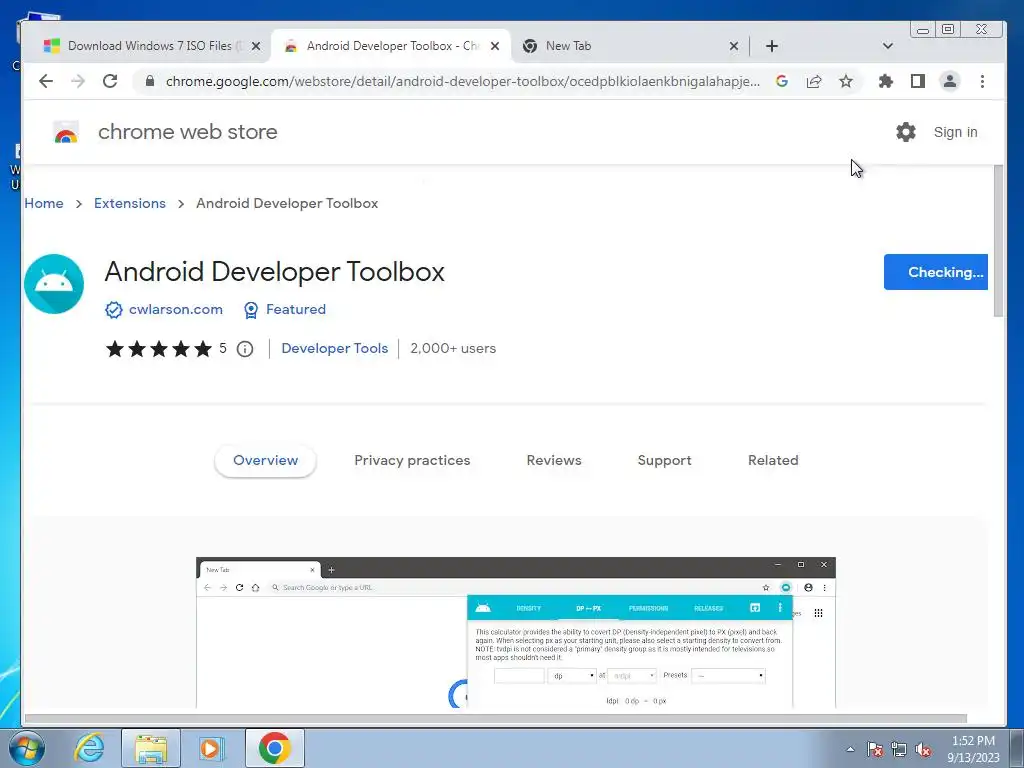Close the Android Developer Toolbox tab
This screenshot has width=1024, height=768.
[x=495, y=46]
